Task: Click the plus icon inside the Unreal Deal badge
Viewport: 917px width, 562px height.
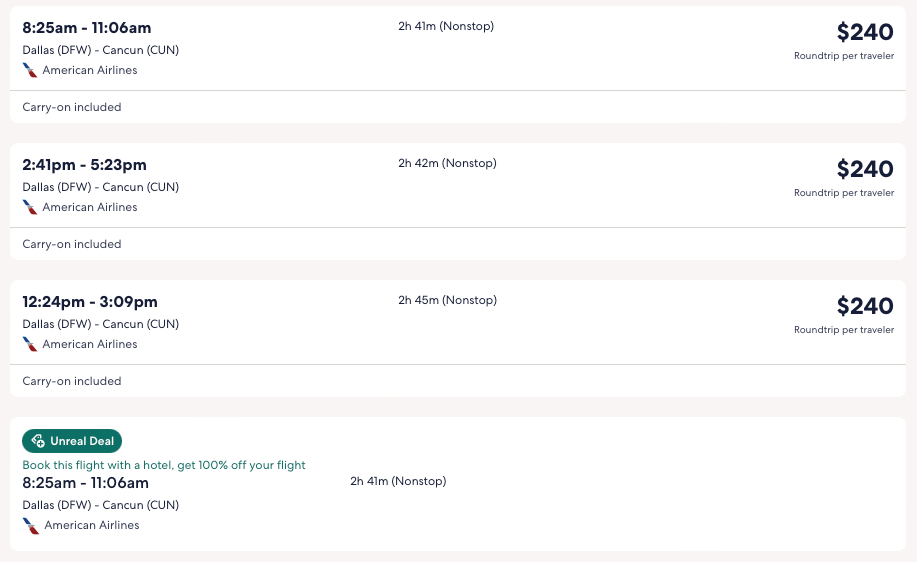Action: click(38, 441)
